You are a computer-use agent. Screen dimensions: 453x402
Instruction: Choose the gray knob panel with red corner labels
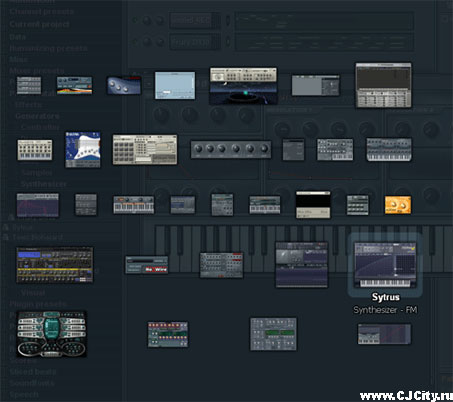[222, 265]
